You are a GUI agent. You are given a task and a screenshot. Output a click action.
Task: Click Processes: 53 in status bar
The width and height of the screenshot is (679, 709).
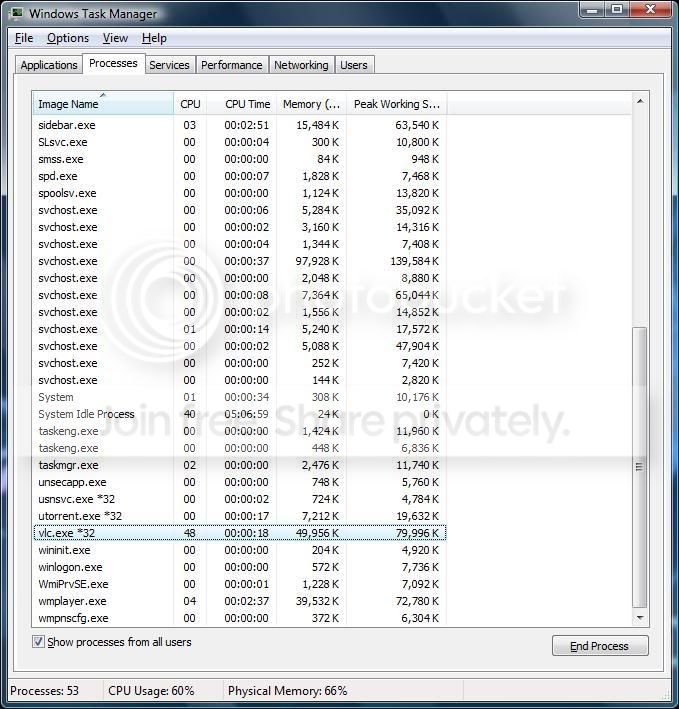[44, 691]
